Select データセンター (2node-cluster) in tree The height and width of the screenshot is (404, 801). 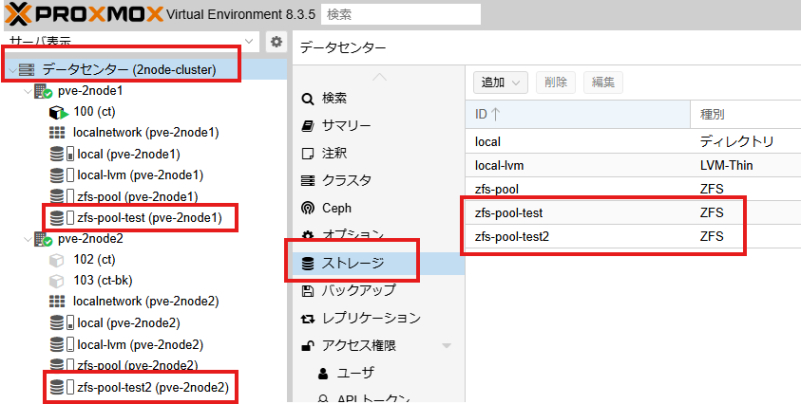(129, 70)
